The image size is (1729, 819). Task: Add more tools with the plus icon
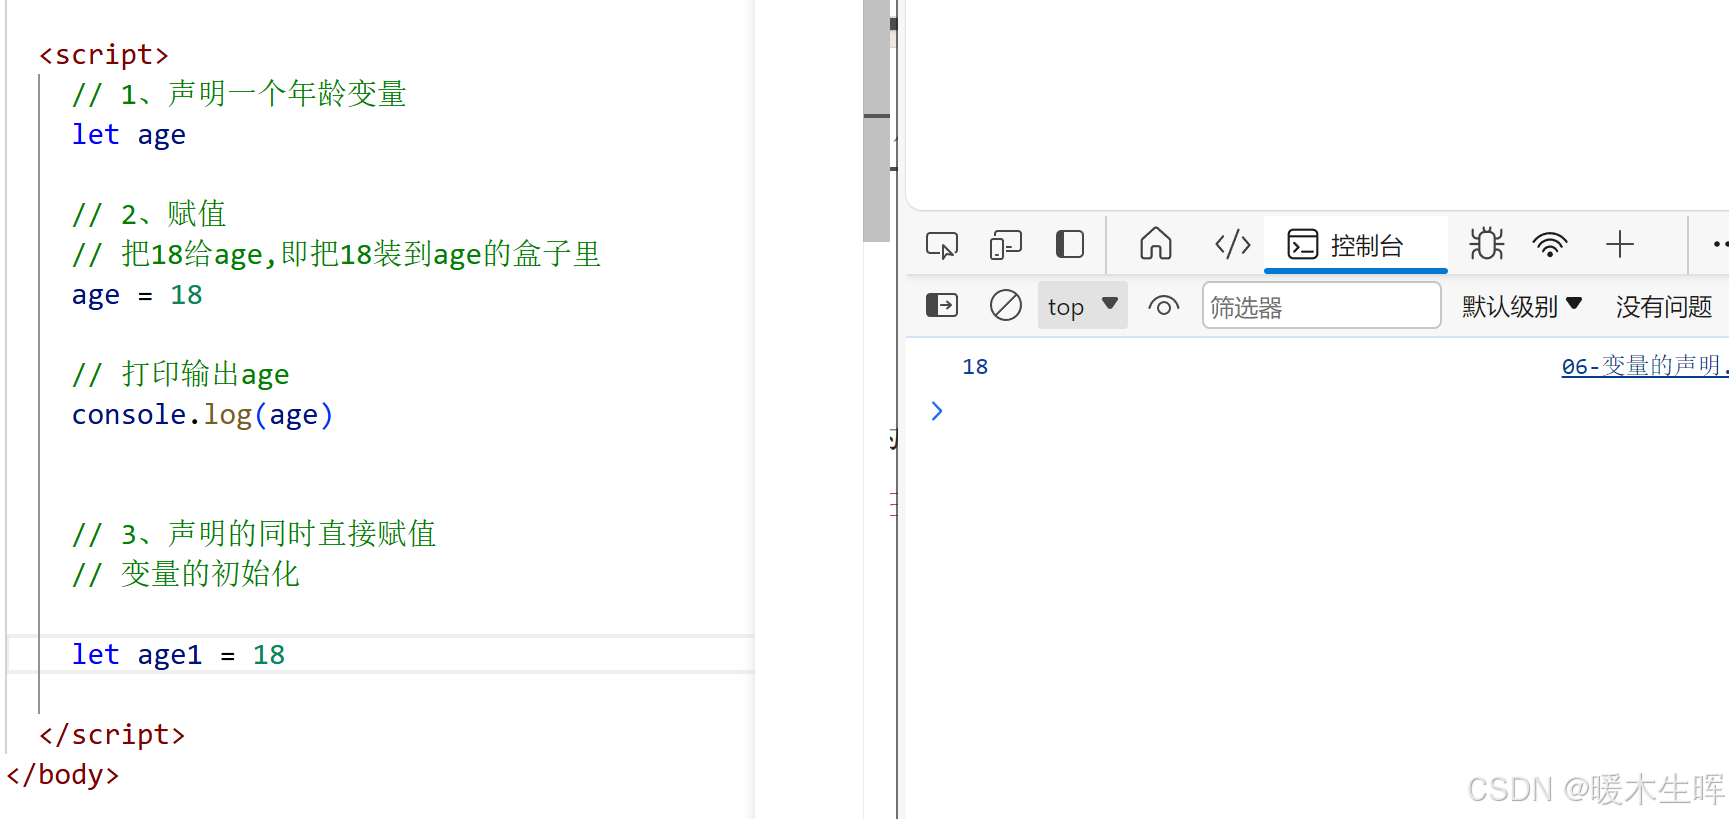point(1620,245)
